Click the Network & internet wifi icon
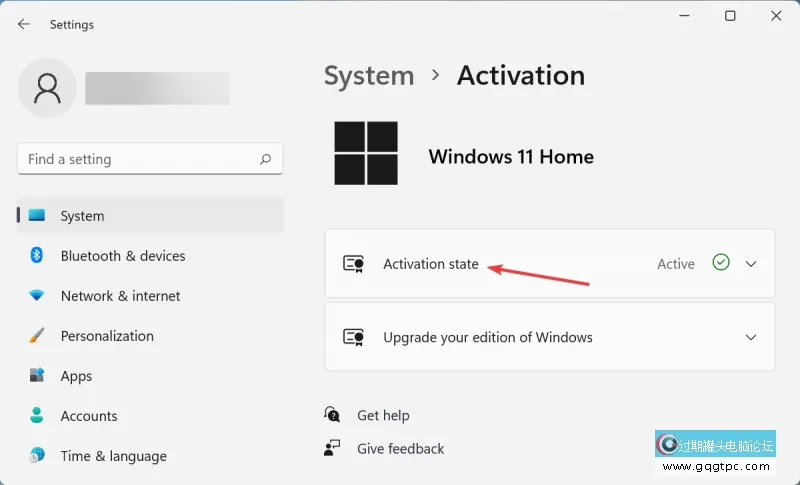Image resolution: width=800 pixels, height=485 pixels. click(x=37, y=296)
